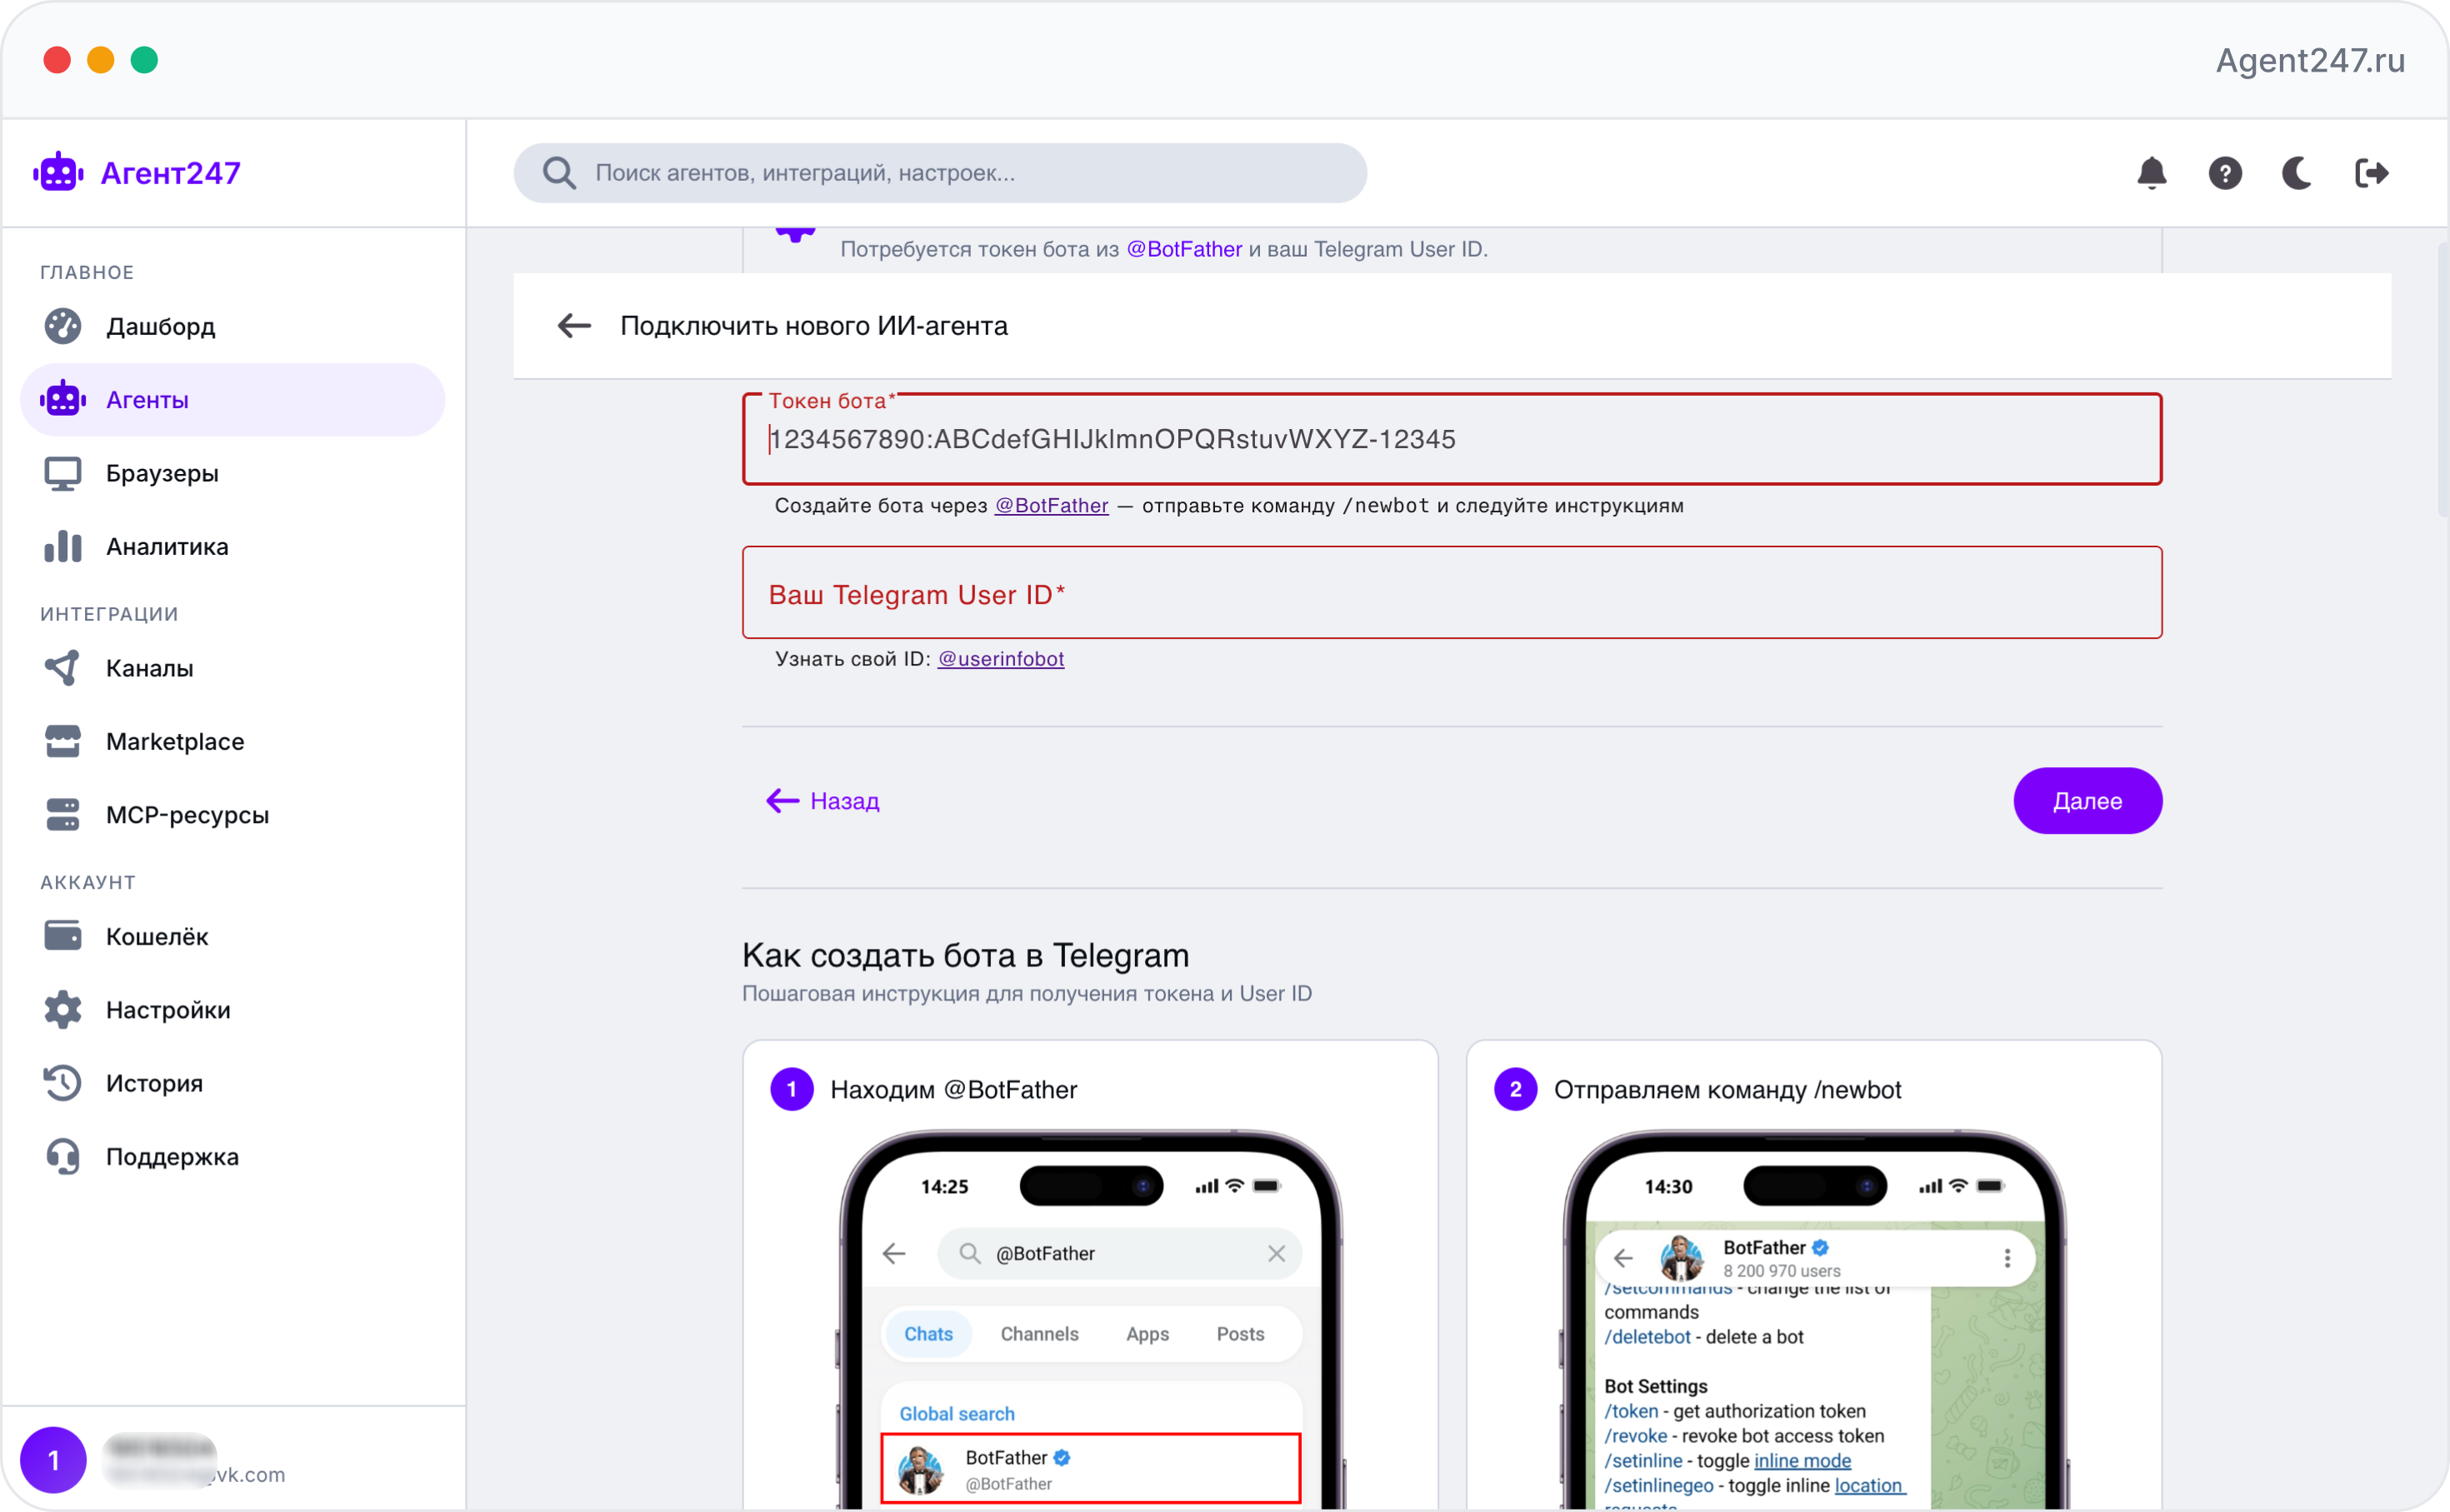The width and height of the screenshot is (2450, 1512).
Task: Open notifications bell icon
Action: pyautogui.click(x=2151, y=173)
